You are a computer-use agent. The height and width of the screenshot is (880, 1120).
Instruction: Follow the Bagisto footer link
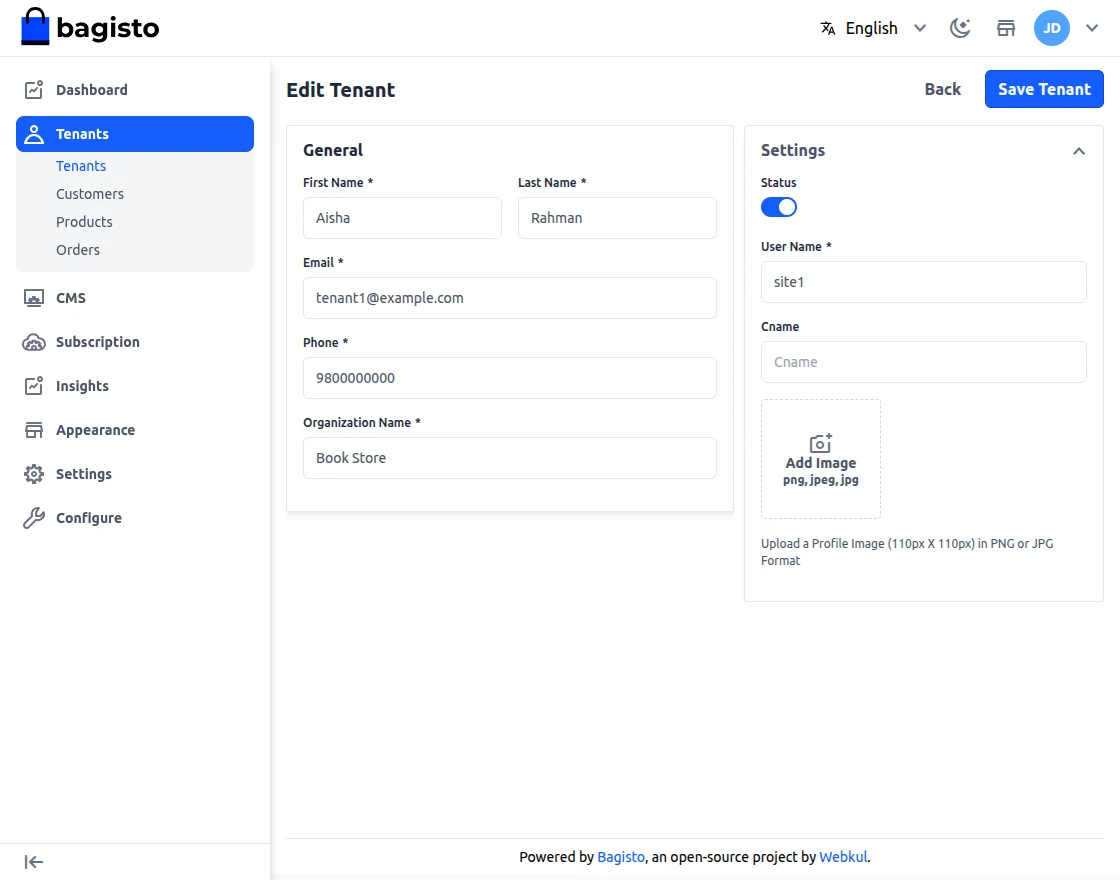tap(621, 856)
